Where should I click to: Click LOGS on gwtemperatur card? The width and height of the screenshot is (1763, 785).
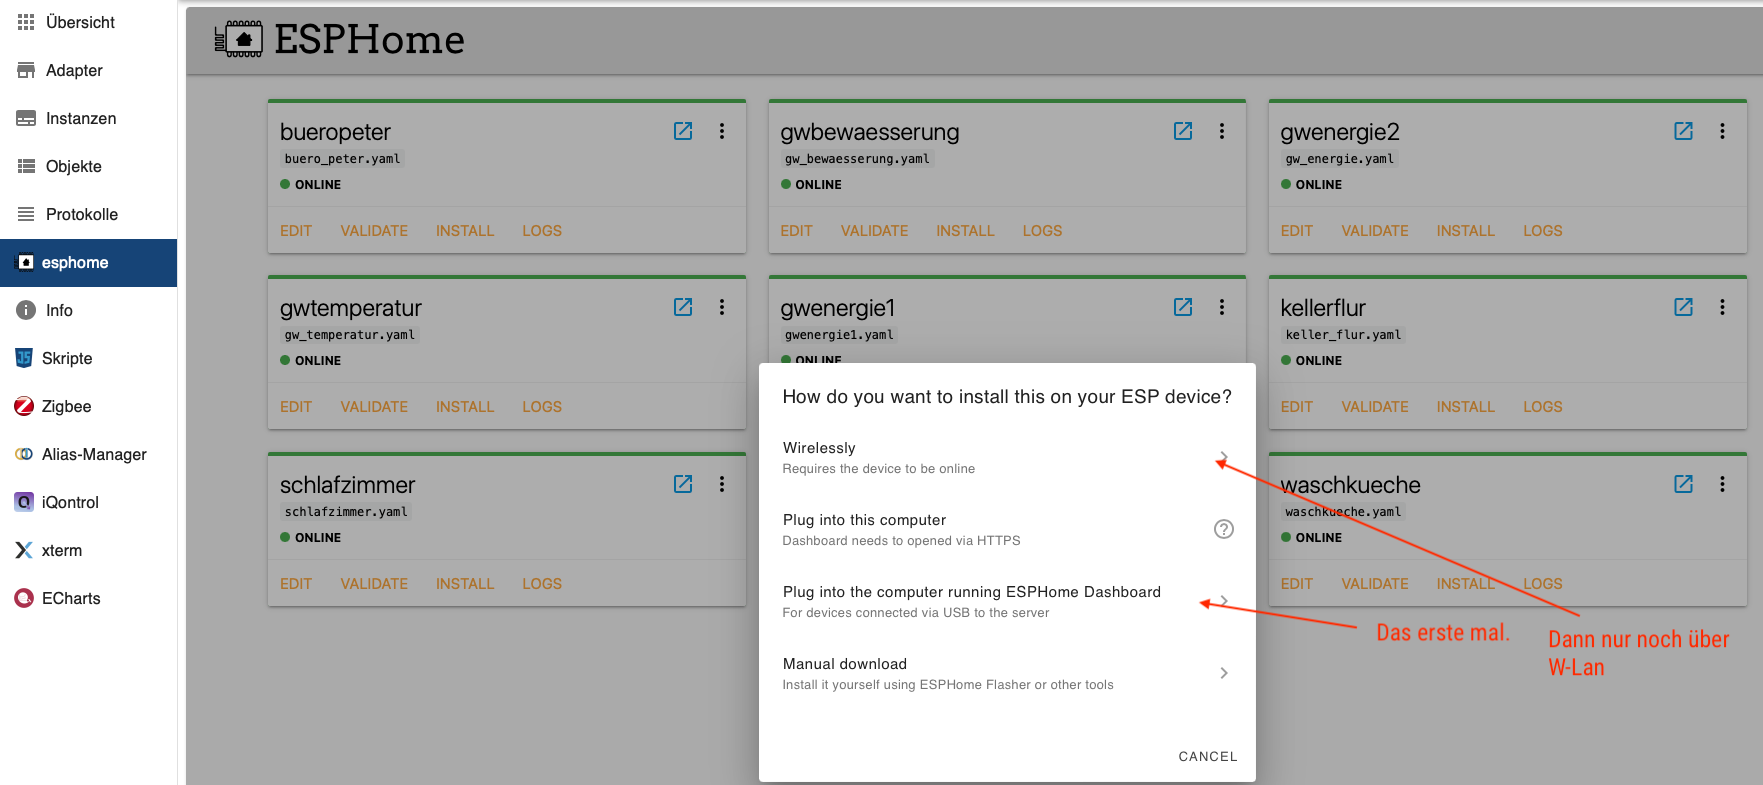[x=542, y=407]
